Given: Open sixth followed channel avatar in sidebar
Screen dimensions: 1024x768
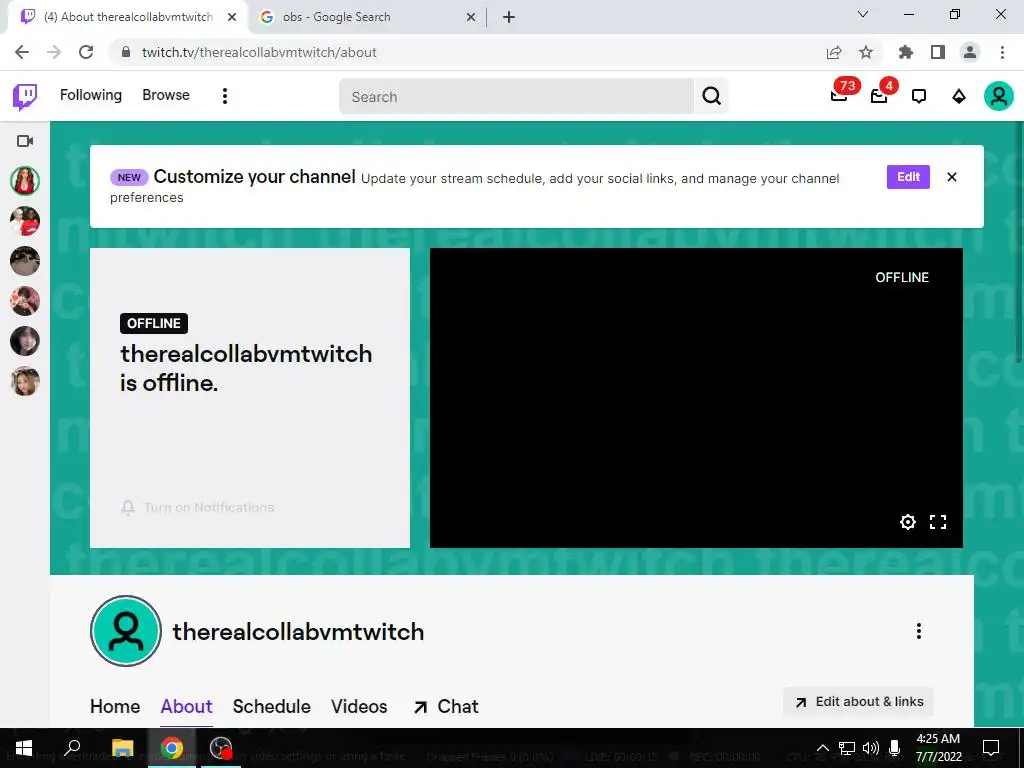Looking at the screenshot, I should 25,381.
